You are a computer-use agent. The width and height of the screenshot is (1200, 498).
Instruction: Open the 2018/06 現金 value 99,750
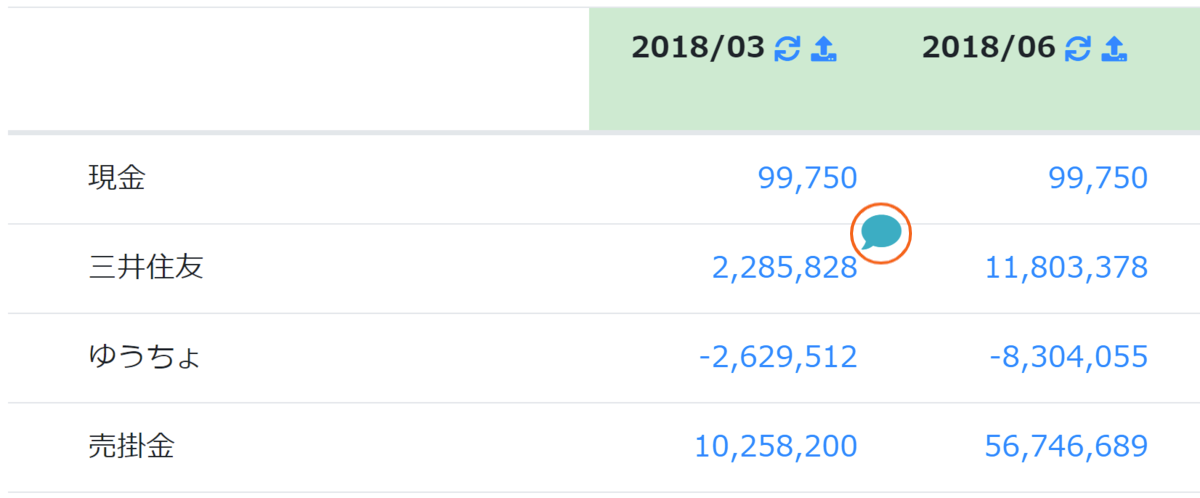1098,178
